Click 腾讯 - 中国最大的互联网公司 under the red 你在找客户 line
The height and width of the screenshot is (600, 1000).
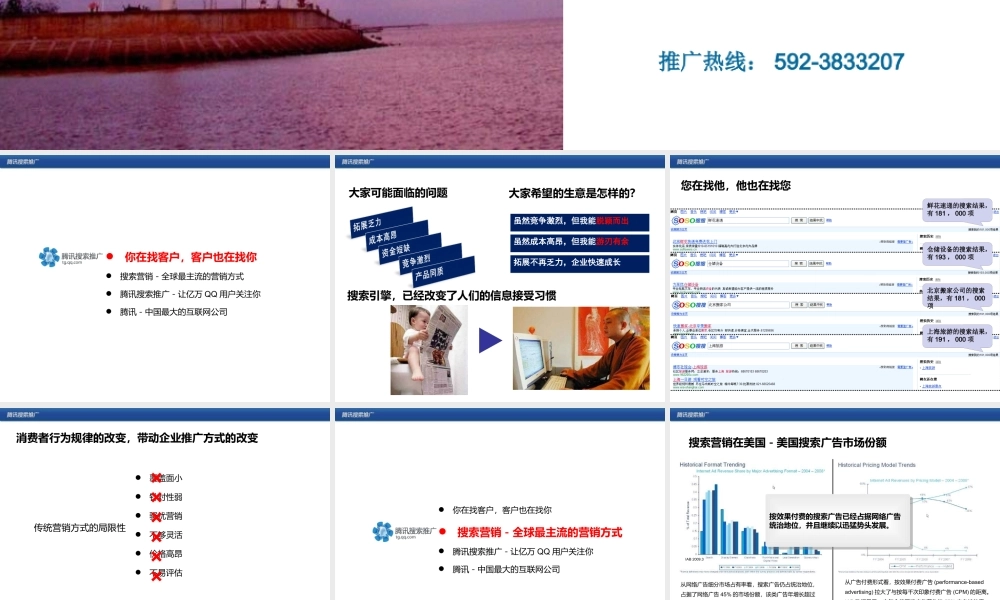click(173, 312)
